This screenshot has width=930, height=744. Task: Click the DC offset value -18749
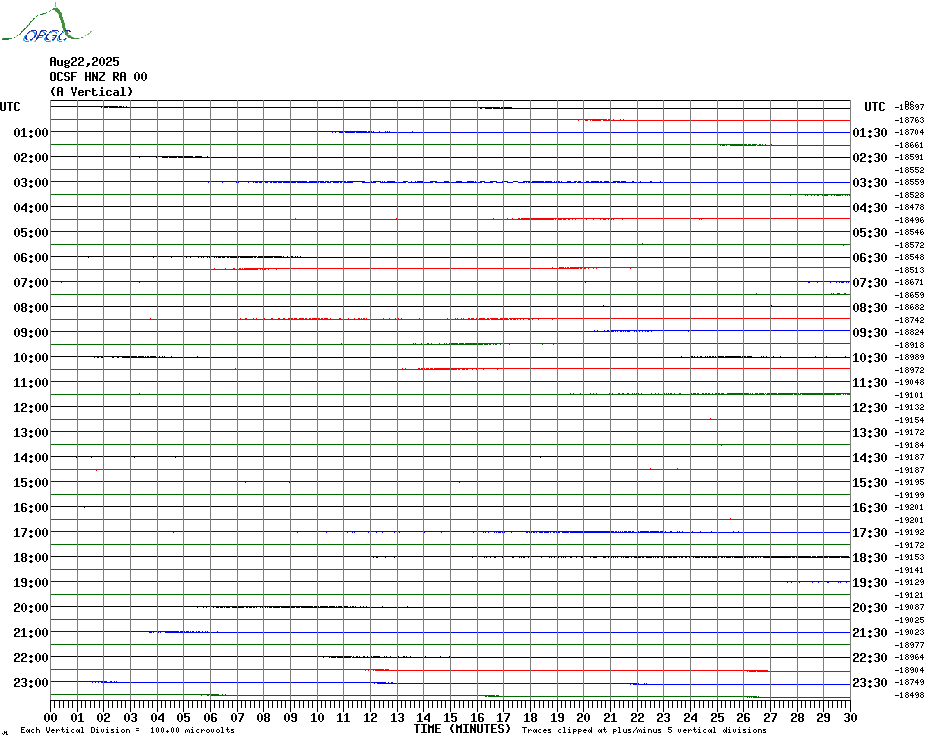coord(909,683)
